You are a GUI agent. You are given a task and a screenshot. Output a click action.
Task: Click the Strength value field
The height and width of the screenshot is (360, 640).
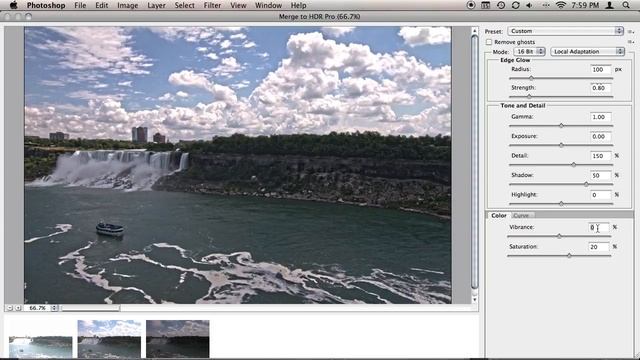pos(600,88)
